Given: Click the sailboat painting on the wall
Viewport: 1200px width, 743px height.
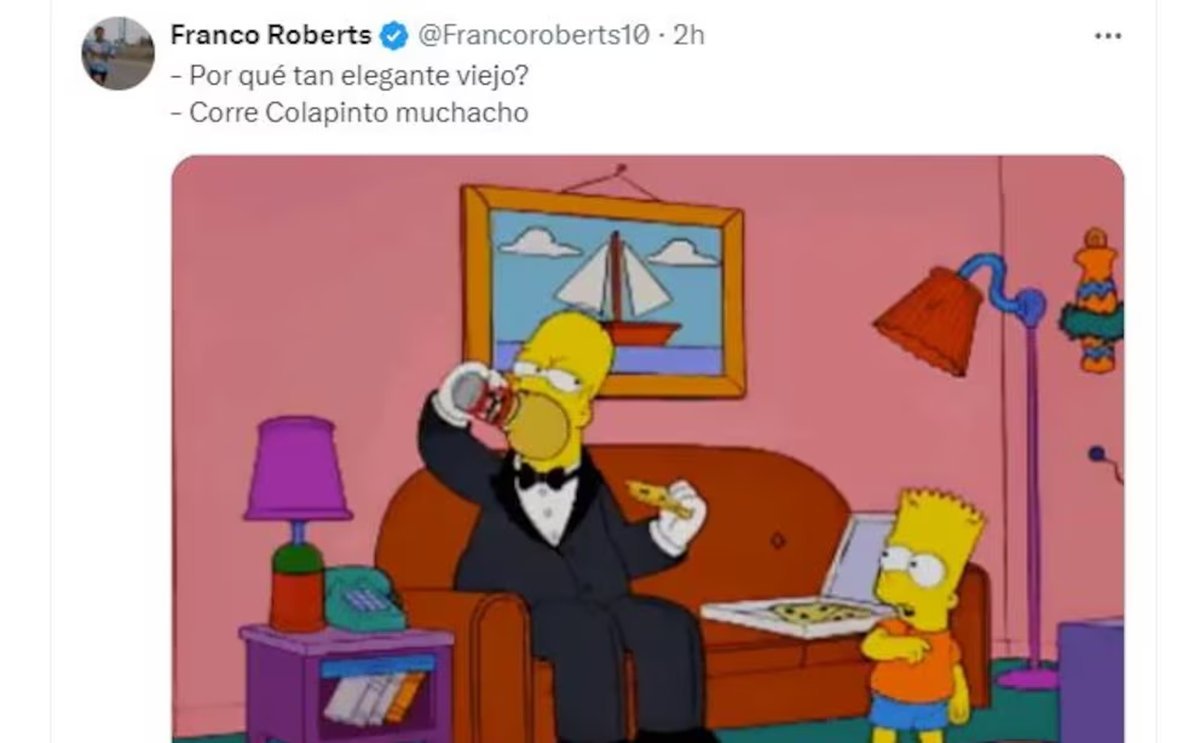Looking at the screenshot, I should click(x=603, y=291).
